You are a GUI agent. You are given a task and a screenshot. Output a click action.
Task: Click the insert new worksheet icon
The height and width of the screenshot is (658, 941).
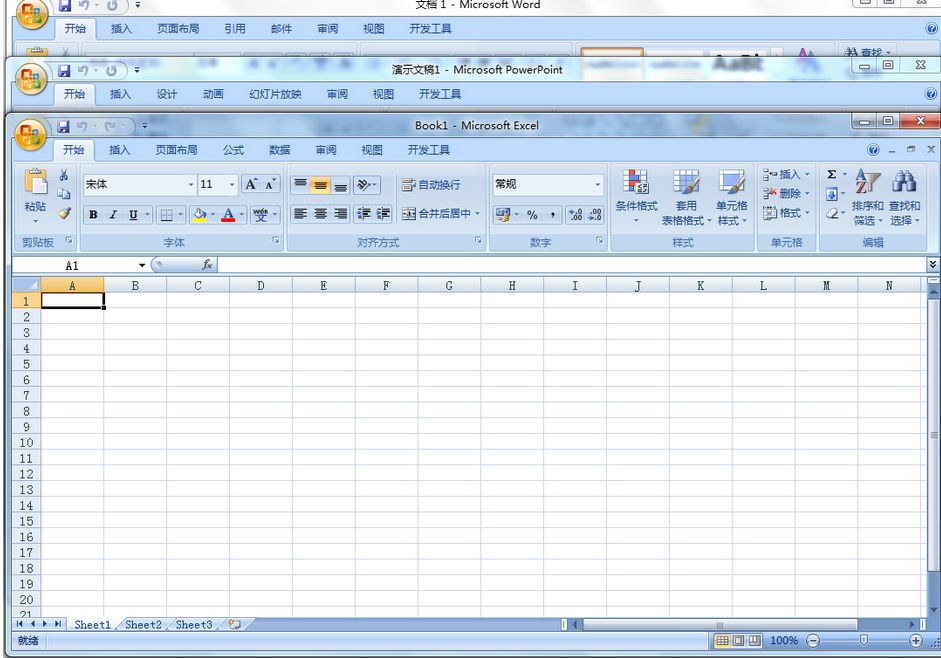(x=235, y=625)
